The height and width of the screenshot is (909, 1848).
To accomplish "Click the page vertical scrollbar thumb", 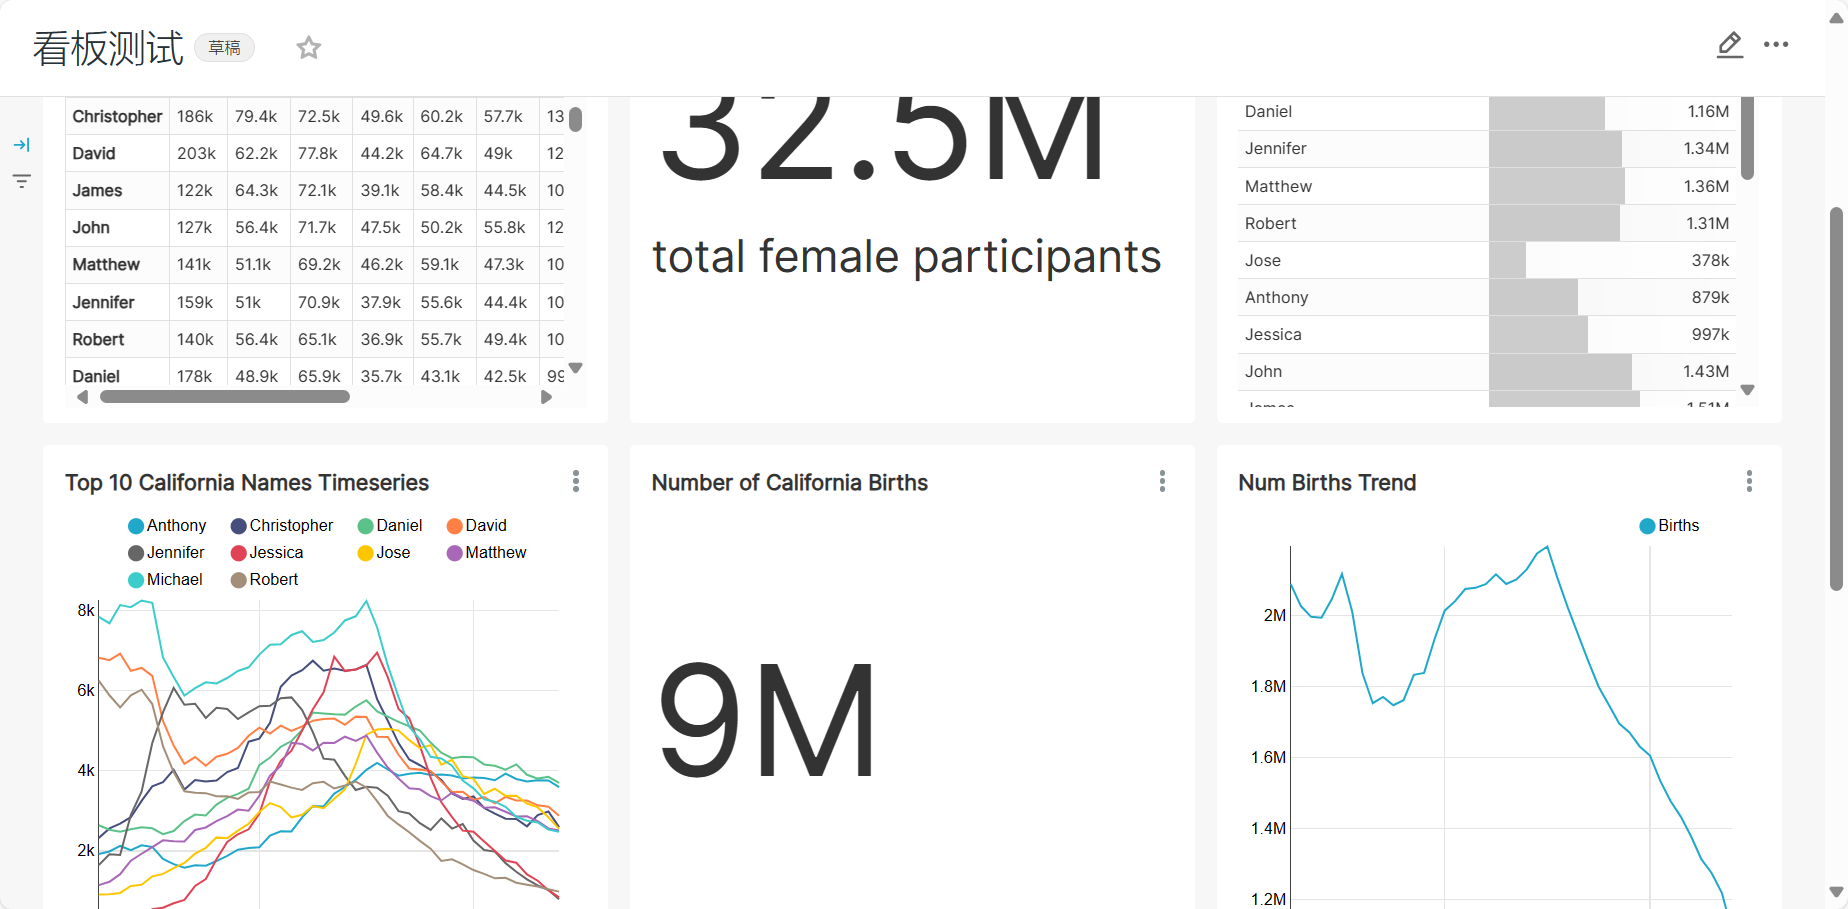I will tap(1836, 399).
